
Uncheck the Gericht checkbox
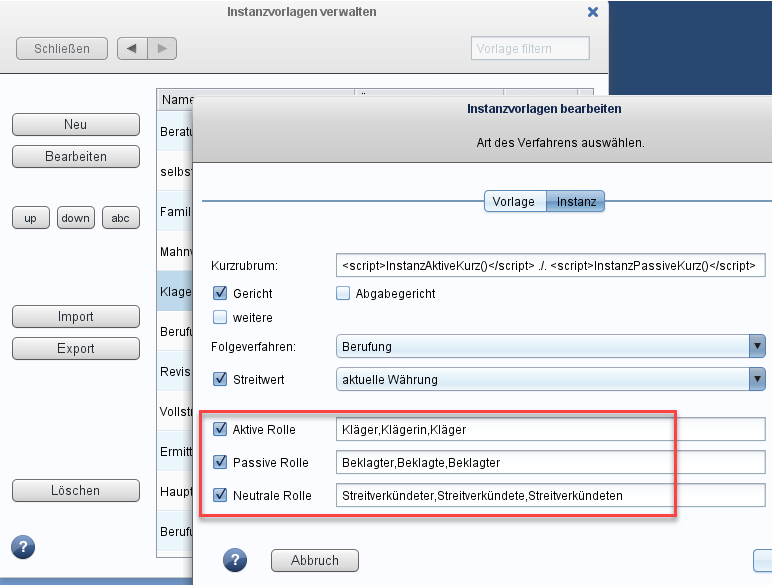point(220,293)
